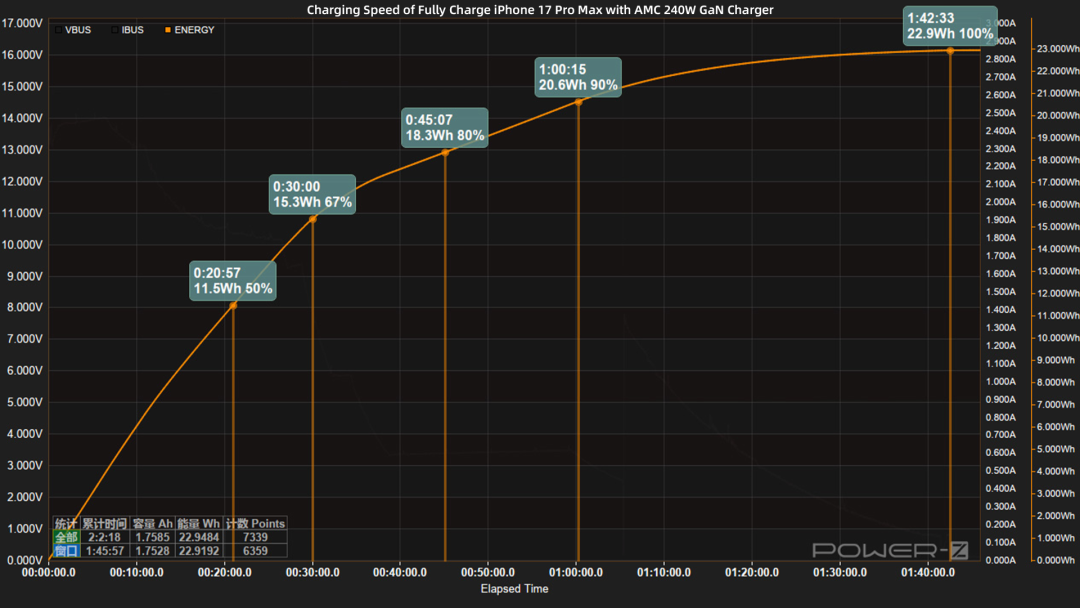This screenshot has width=1080, height=608.
Task: Select the 1:00:15 20.6Wh 90% annotation label
Action: coord(578,77)
